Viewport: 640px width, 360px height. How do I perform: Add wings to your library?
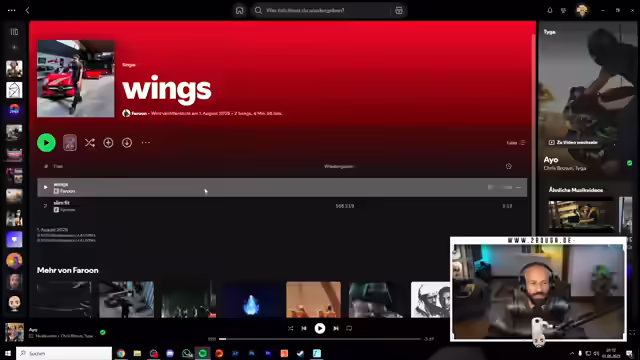pos(108,143)
